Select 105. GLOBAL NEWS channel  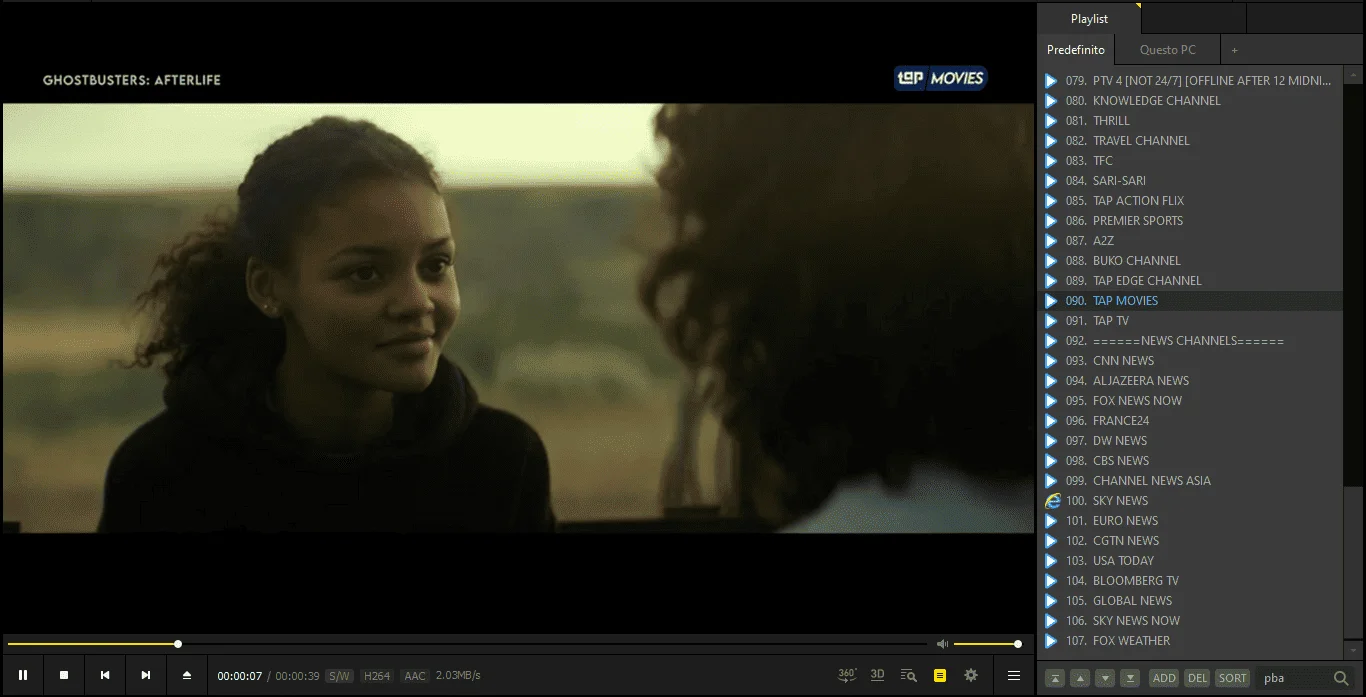[1190, 601]
